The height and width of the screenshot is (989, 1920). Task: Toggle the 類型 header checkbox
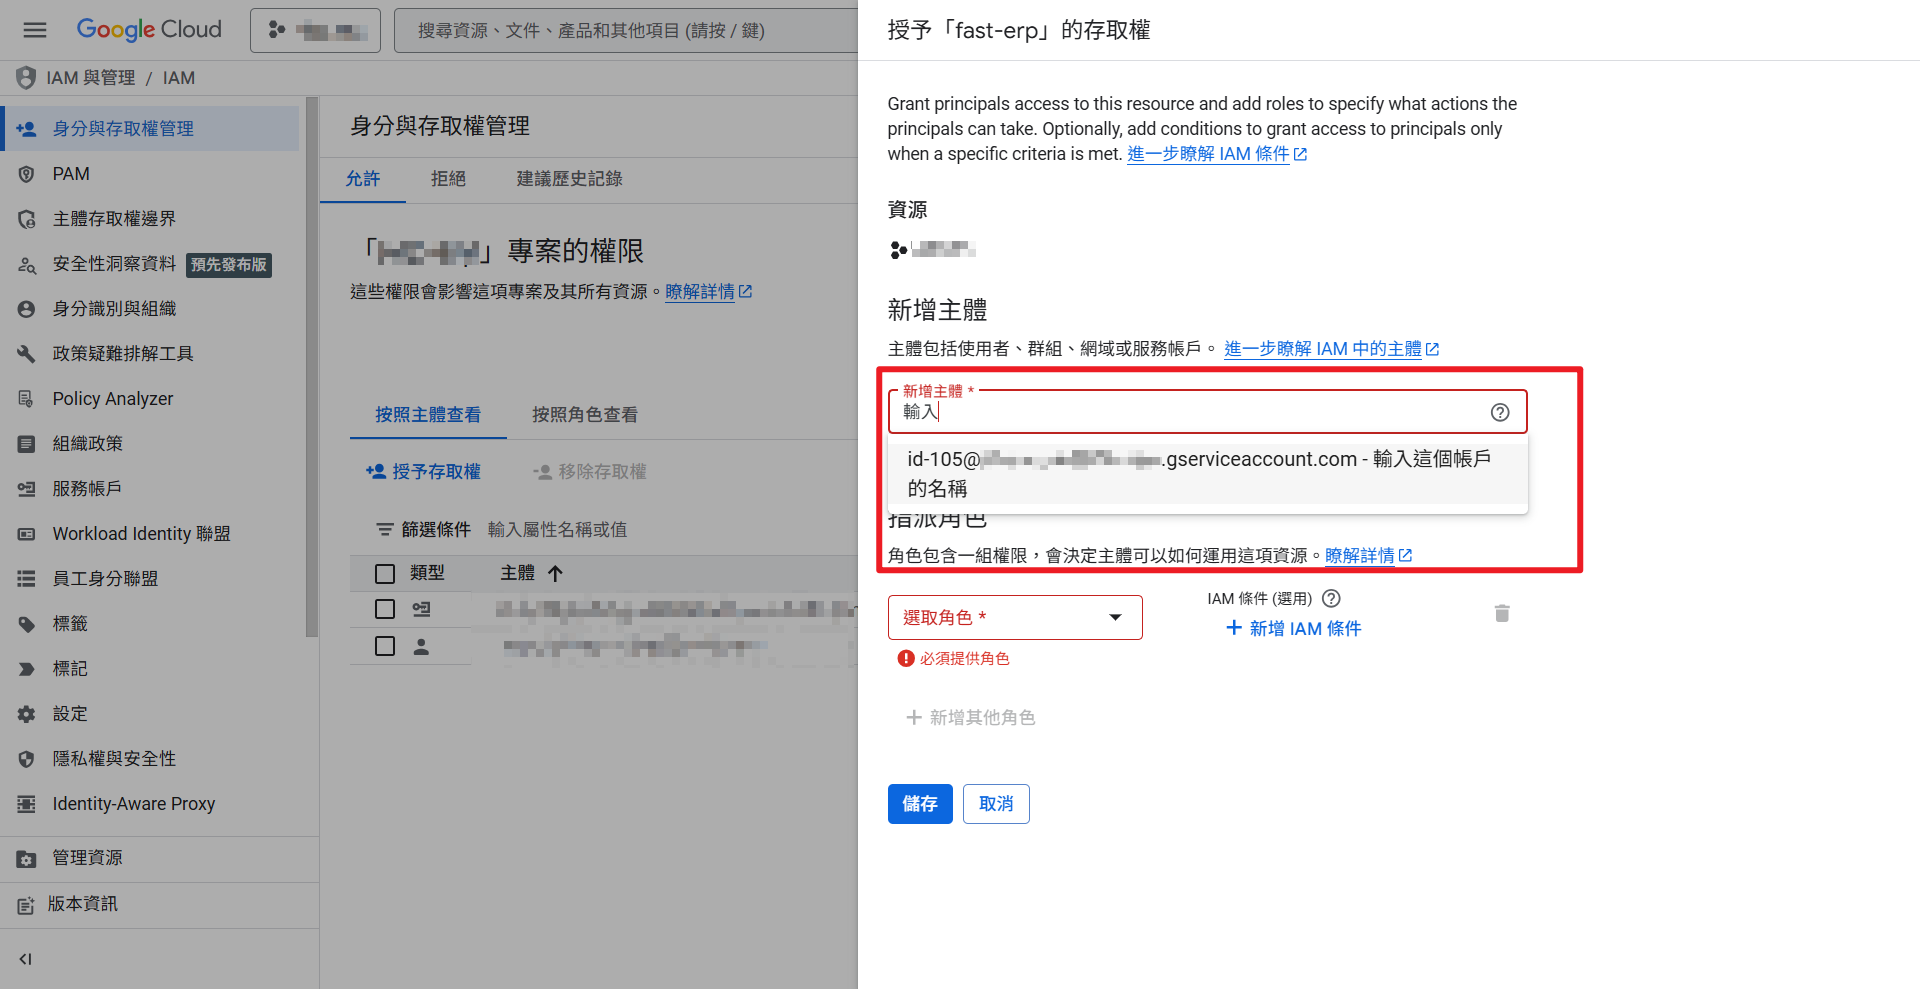[x=385, y=573]
